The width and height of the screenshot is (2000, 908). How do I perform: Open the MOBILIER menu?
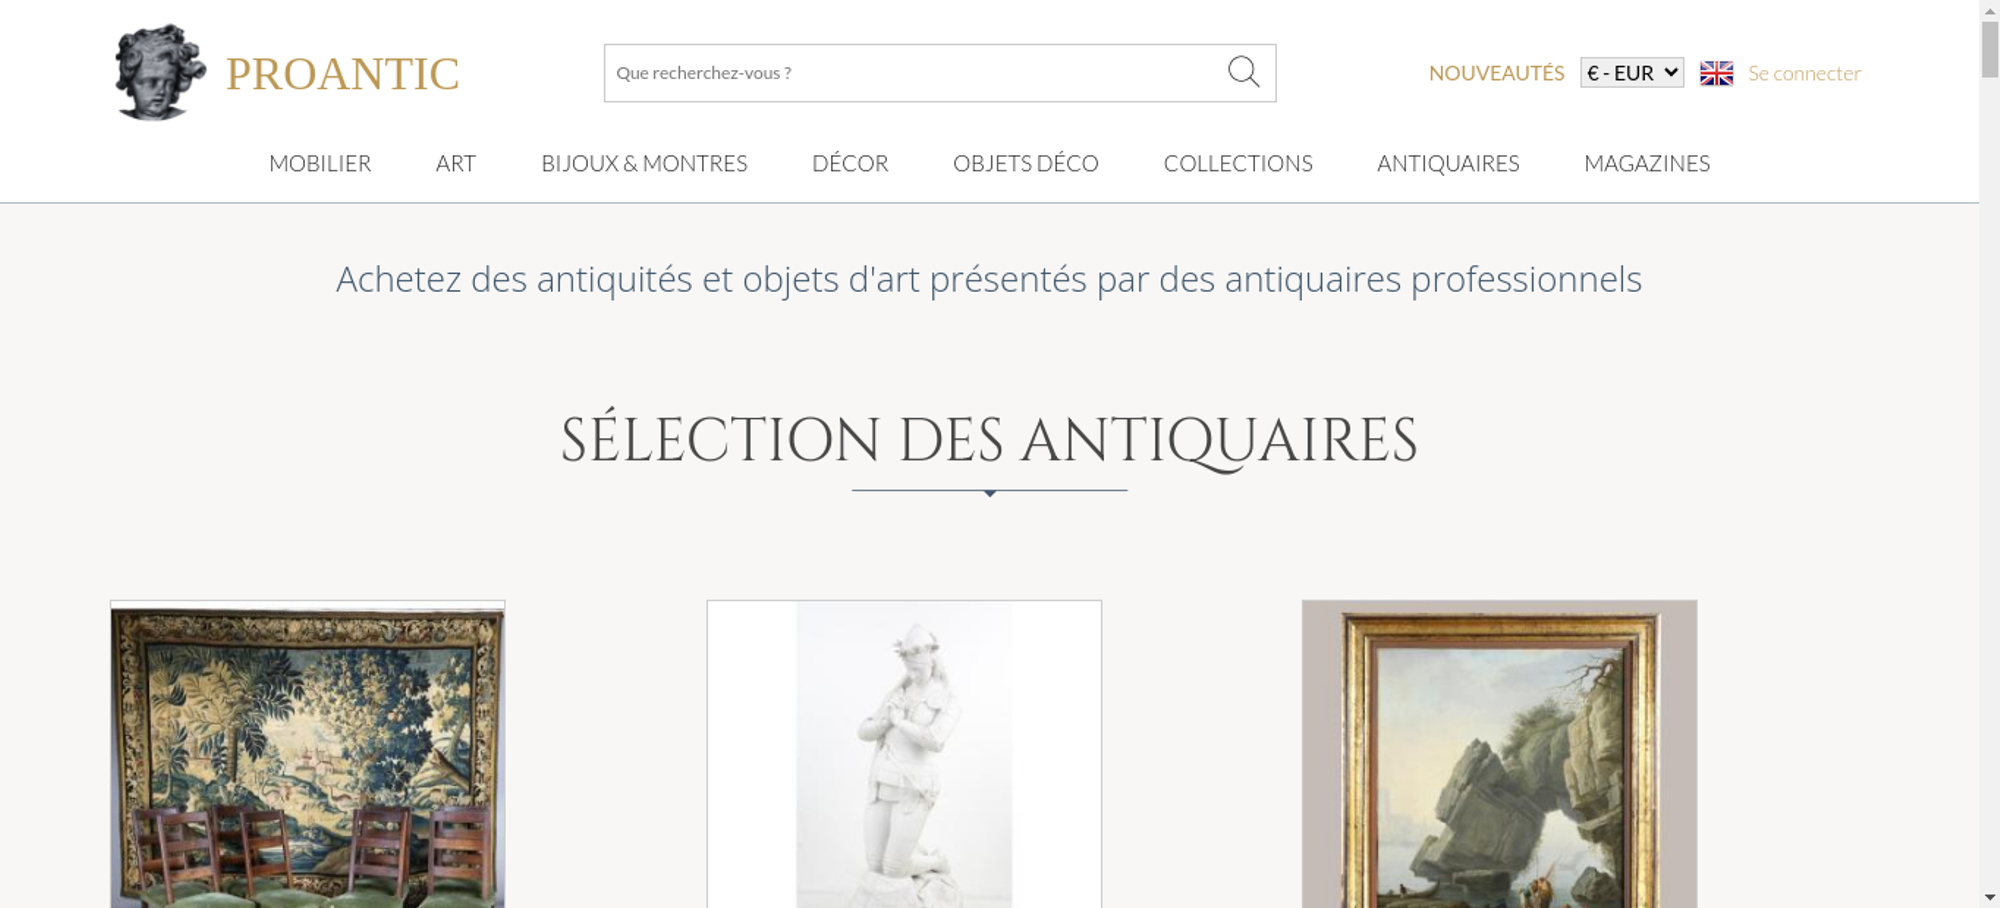(x=320, y=163)
